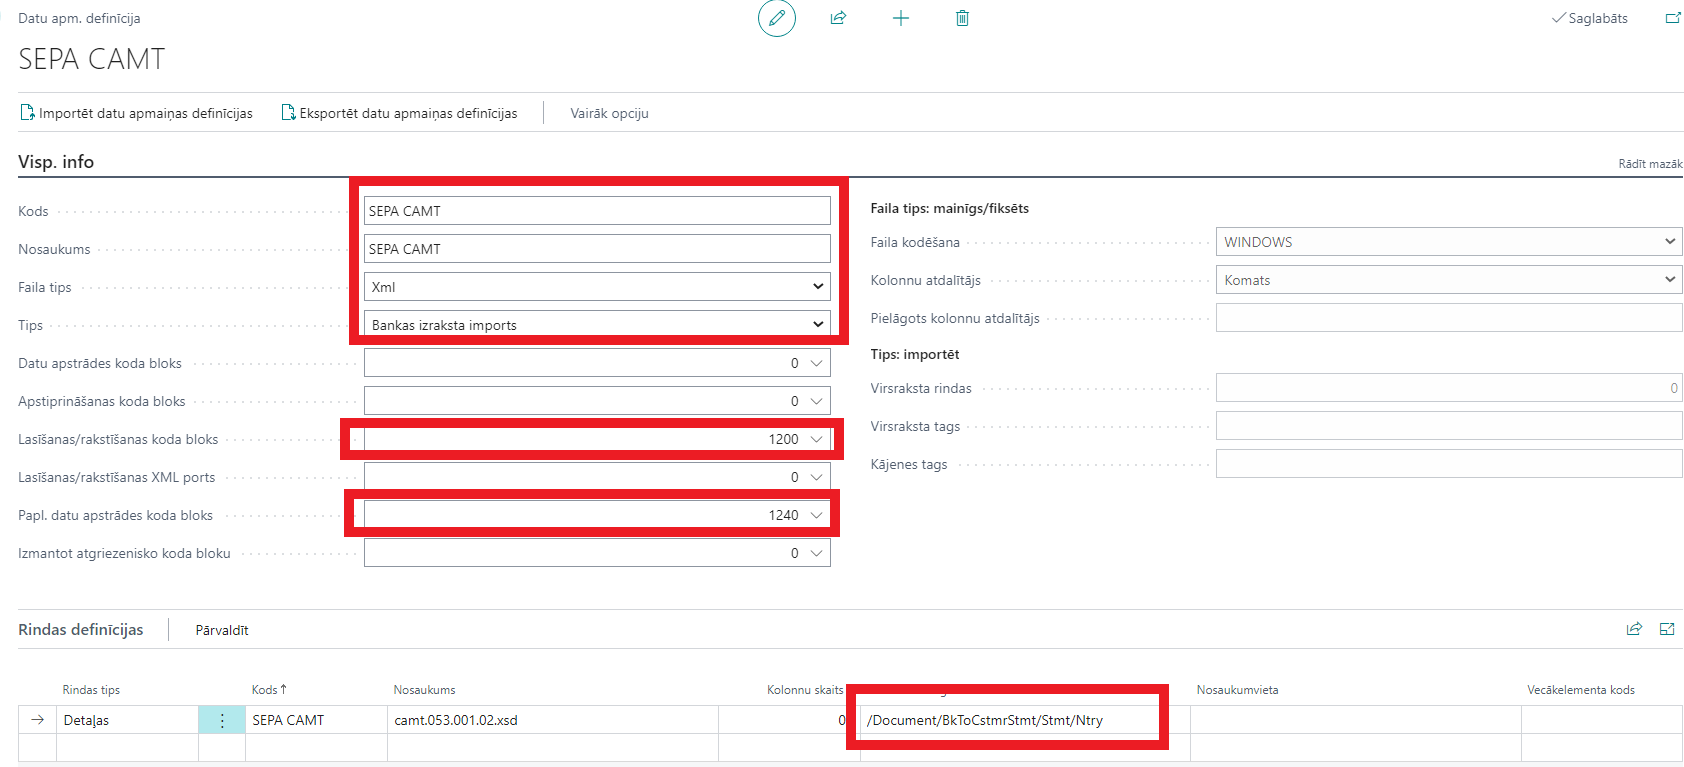
Task: Expand the Faila kodēšana WINDOWS dropdown
Action: [x=1669, y=242]
